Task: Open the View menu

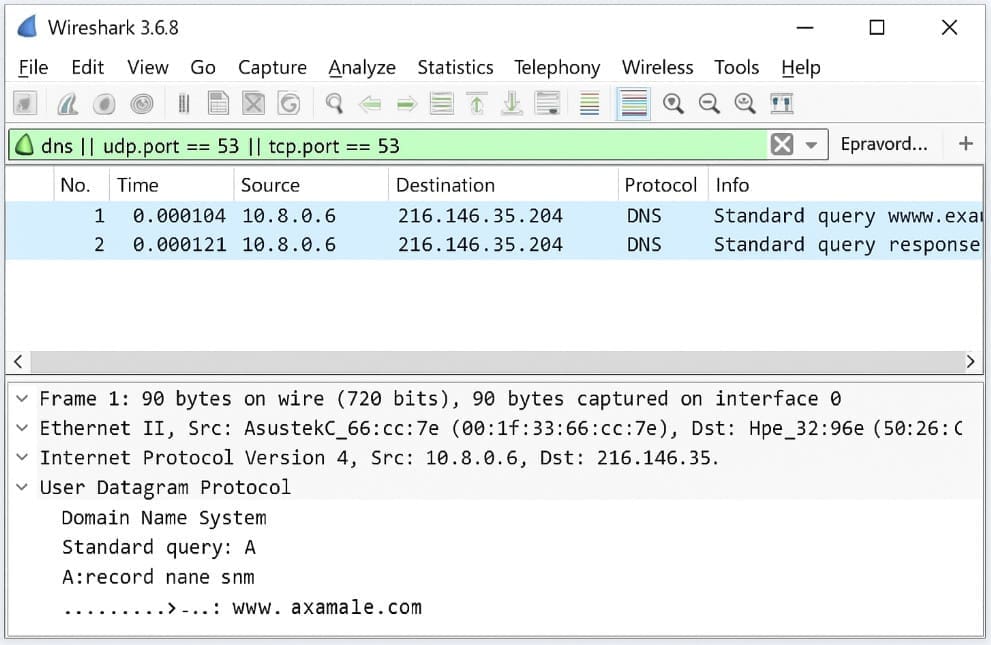Action: [x=148, y=67]
